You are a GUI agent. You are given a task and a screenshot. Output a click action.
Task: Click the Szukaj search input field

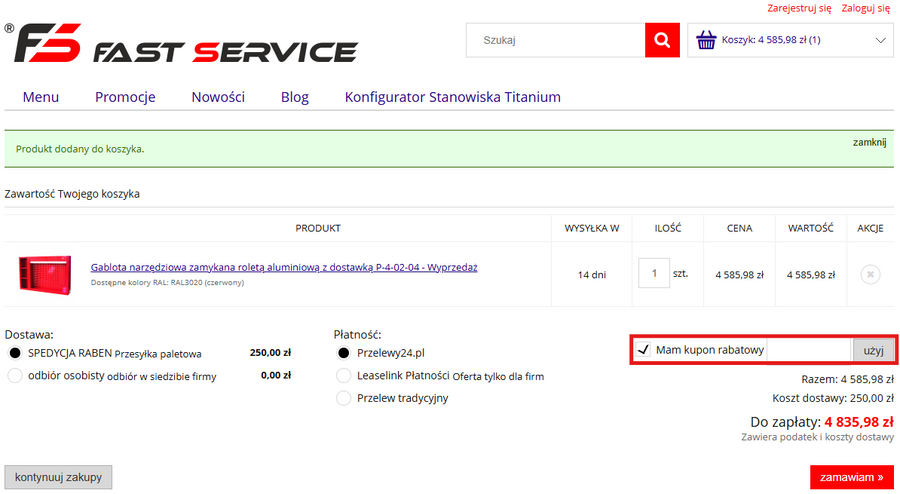[x=555, y=41]
